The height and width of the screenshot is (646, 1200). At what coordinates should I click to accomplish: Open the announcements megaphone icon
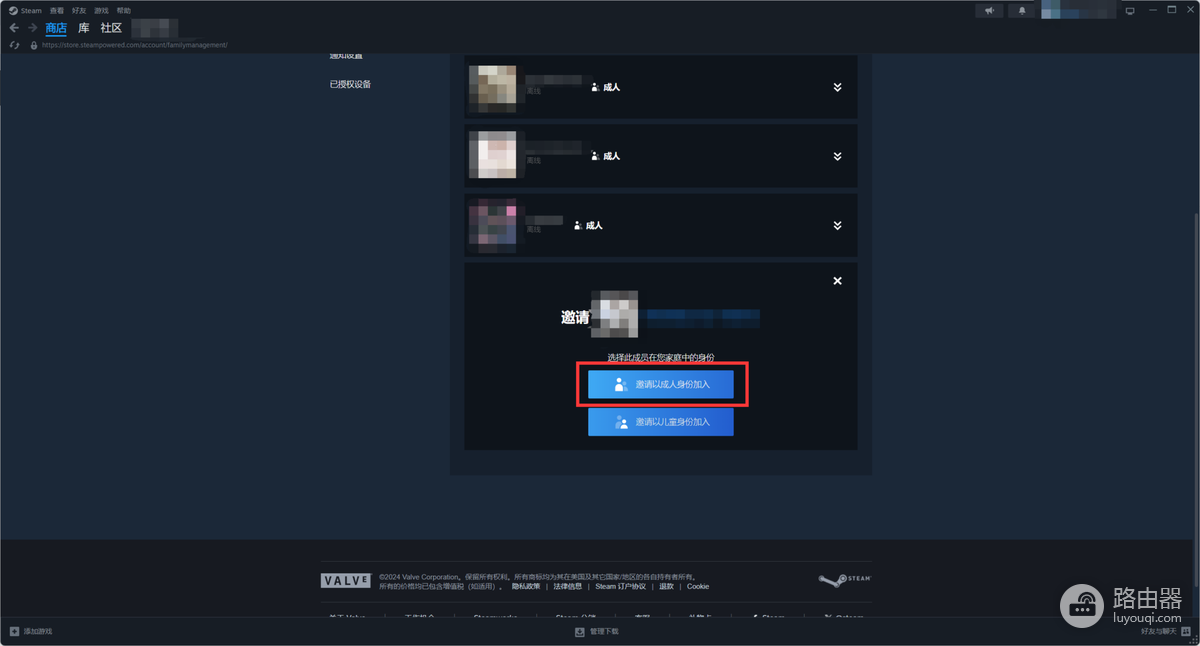pyautogui.click(x=989, y=10)
